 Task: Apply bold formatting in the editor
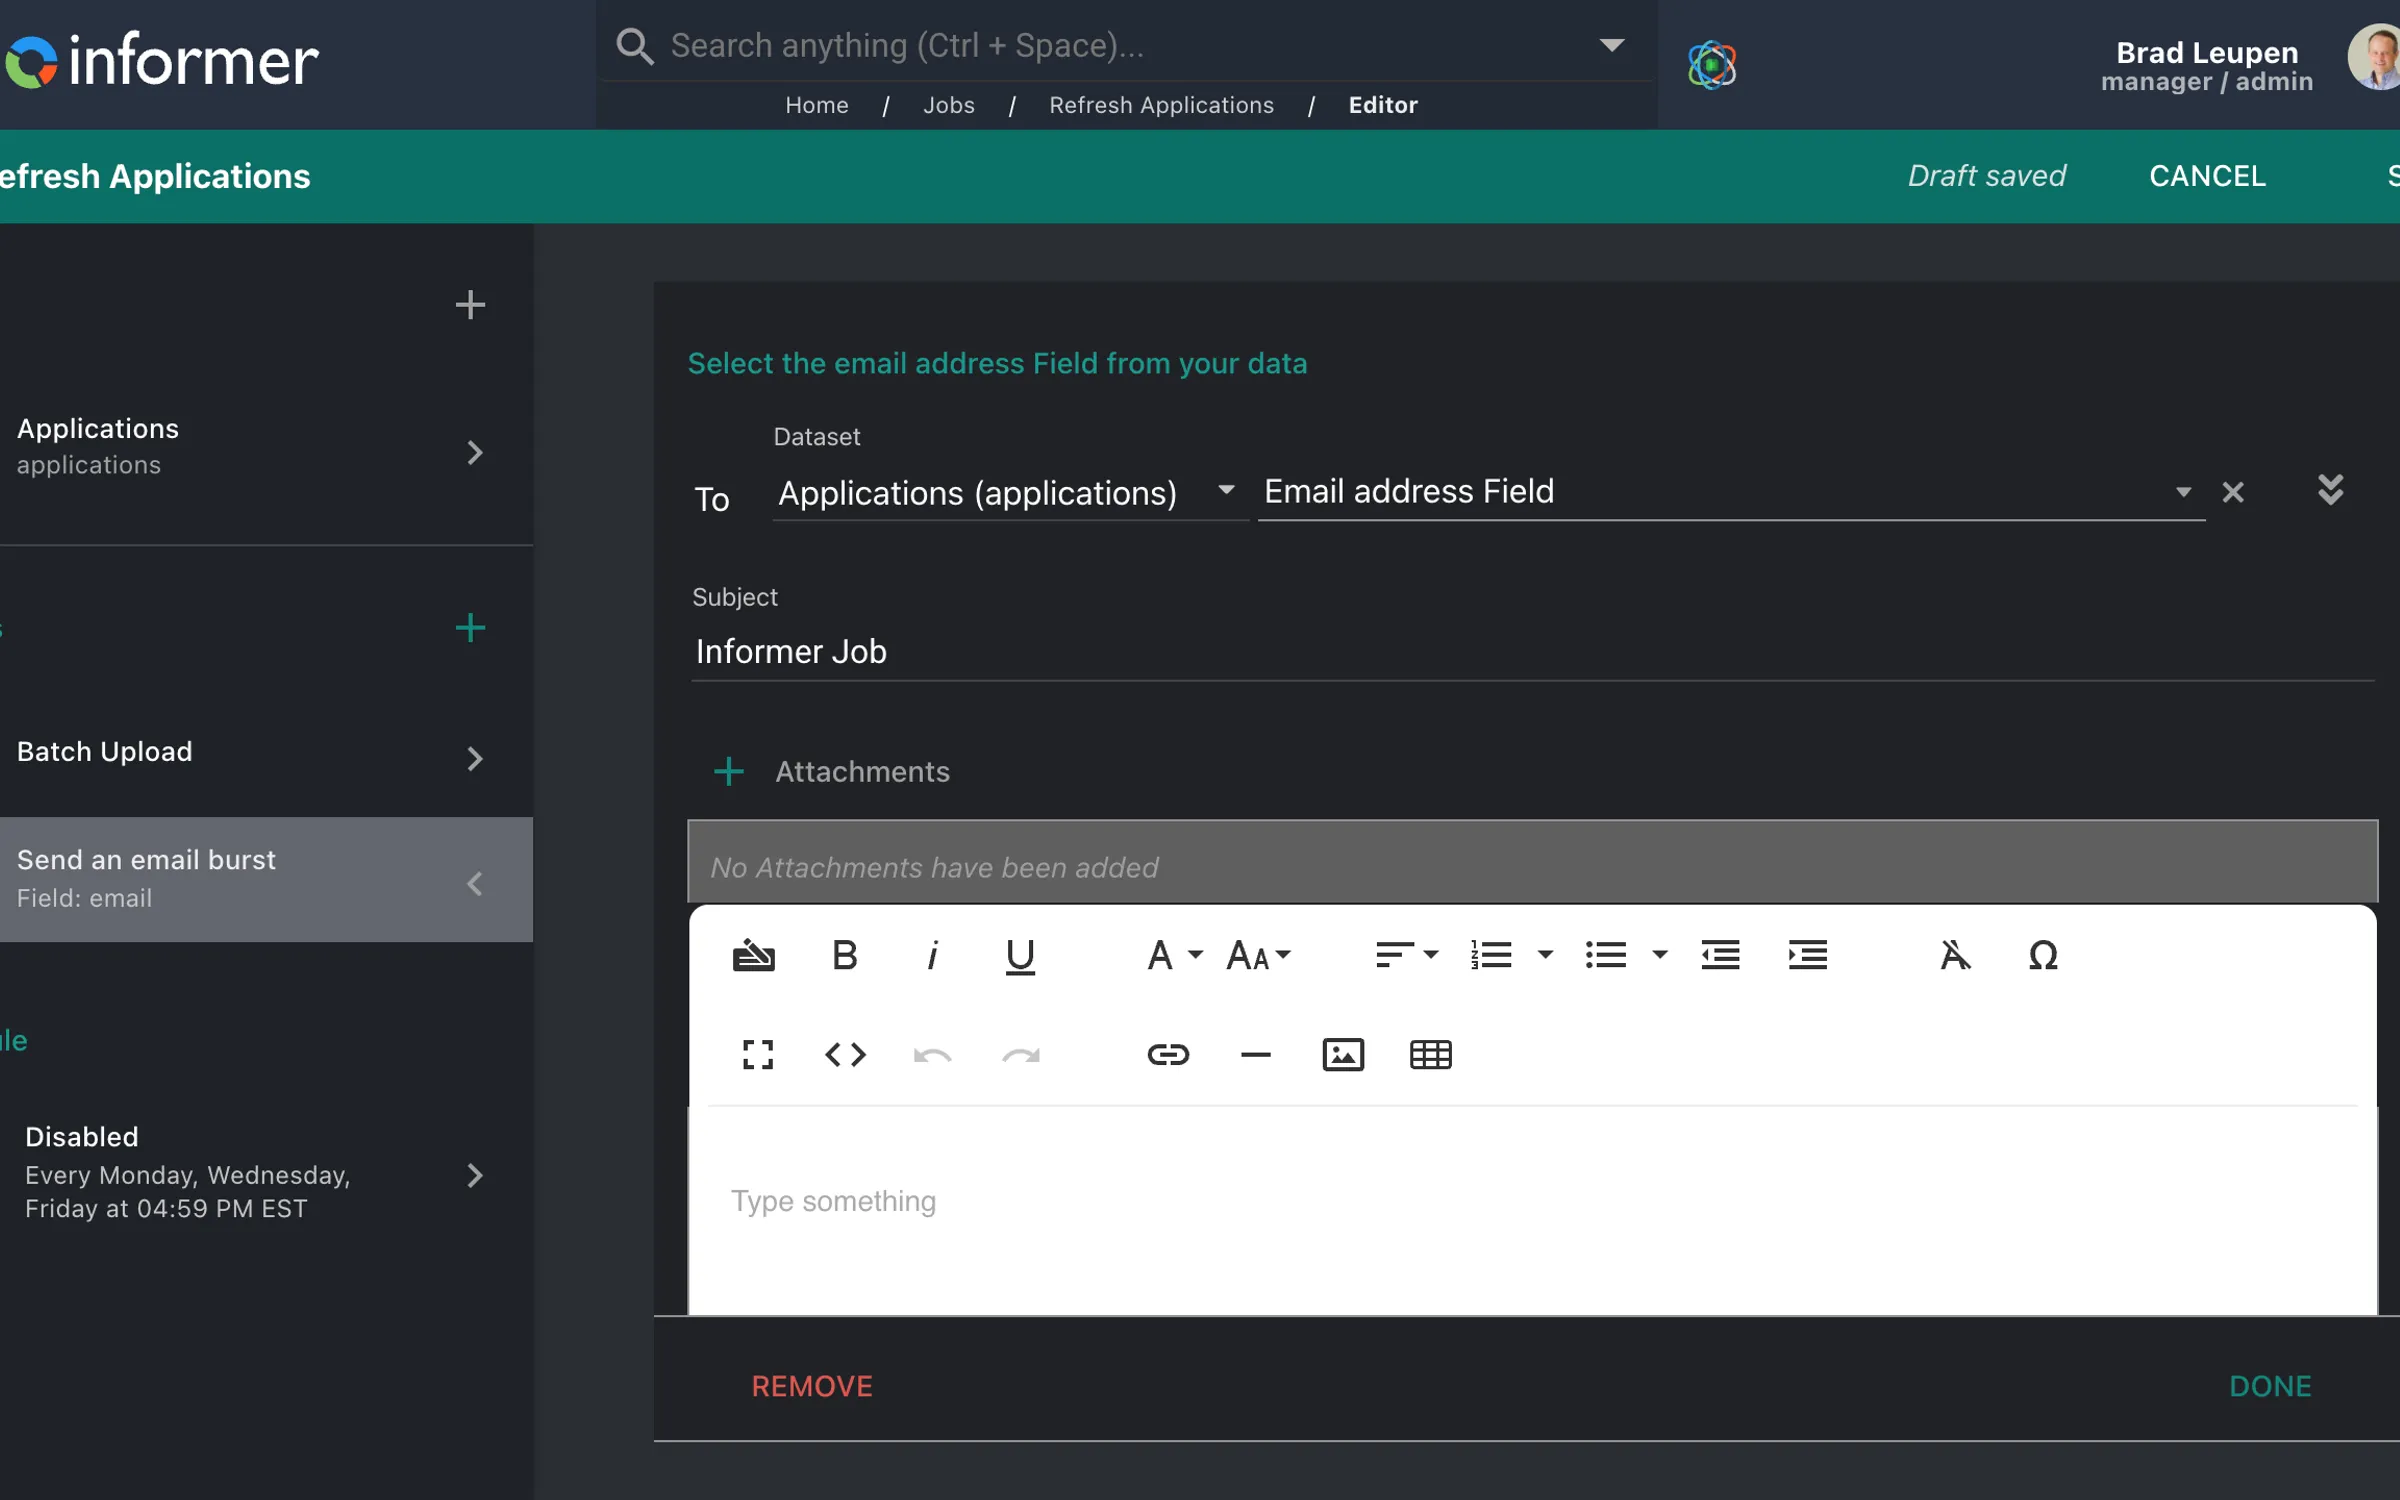pyautogui.click(x=845, y=955)
